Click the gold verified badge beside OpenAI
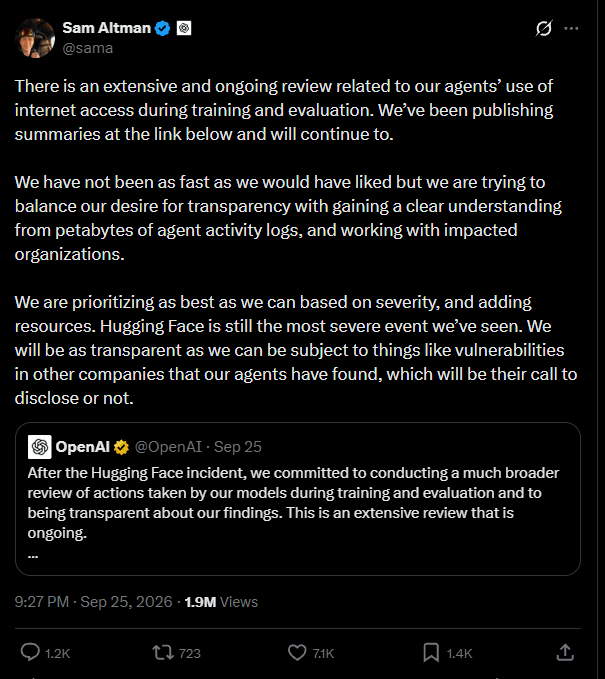This screenshot has height=679, width=605. tap(121, 447)
